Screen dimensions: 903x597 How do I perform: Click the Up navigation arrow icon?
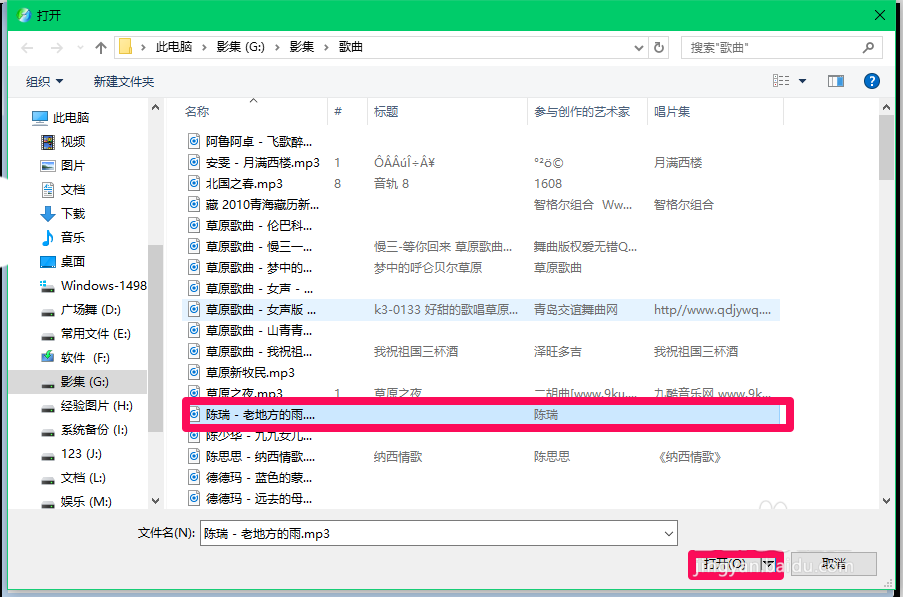click(100, 46)
